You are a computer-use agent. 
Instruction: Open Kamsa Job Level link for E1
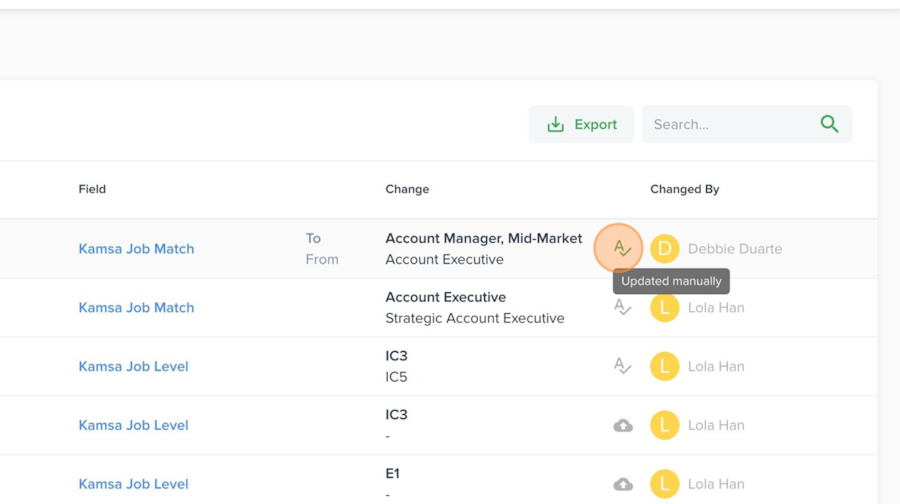(133, 484)
